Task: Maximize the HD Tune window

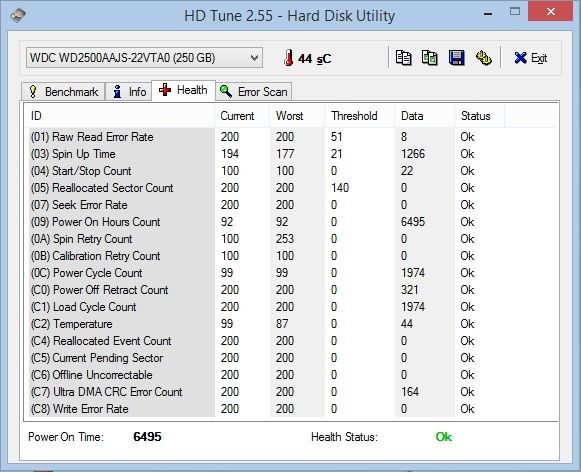Action: point(515,12)
